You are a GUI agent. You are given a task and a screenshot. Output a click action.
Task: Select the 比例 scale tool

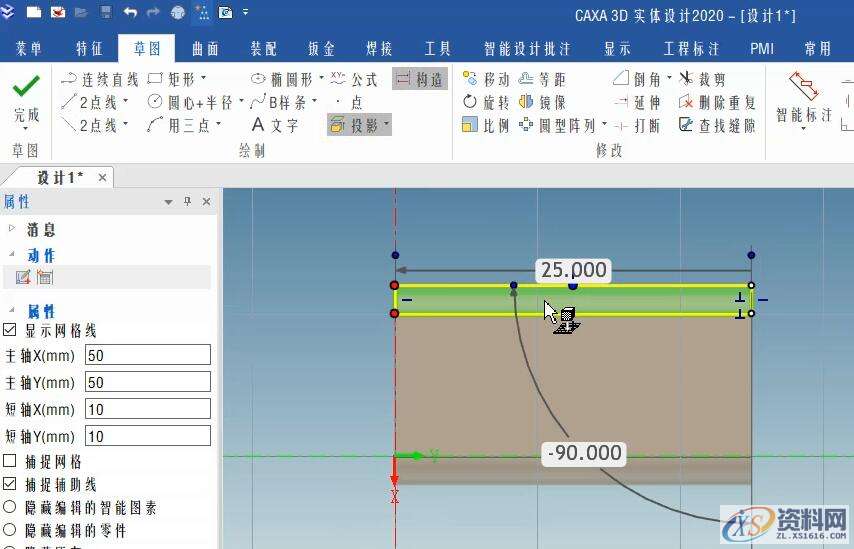[x=485, y=126]
